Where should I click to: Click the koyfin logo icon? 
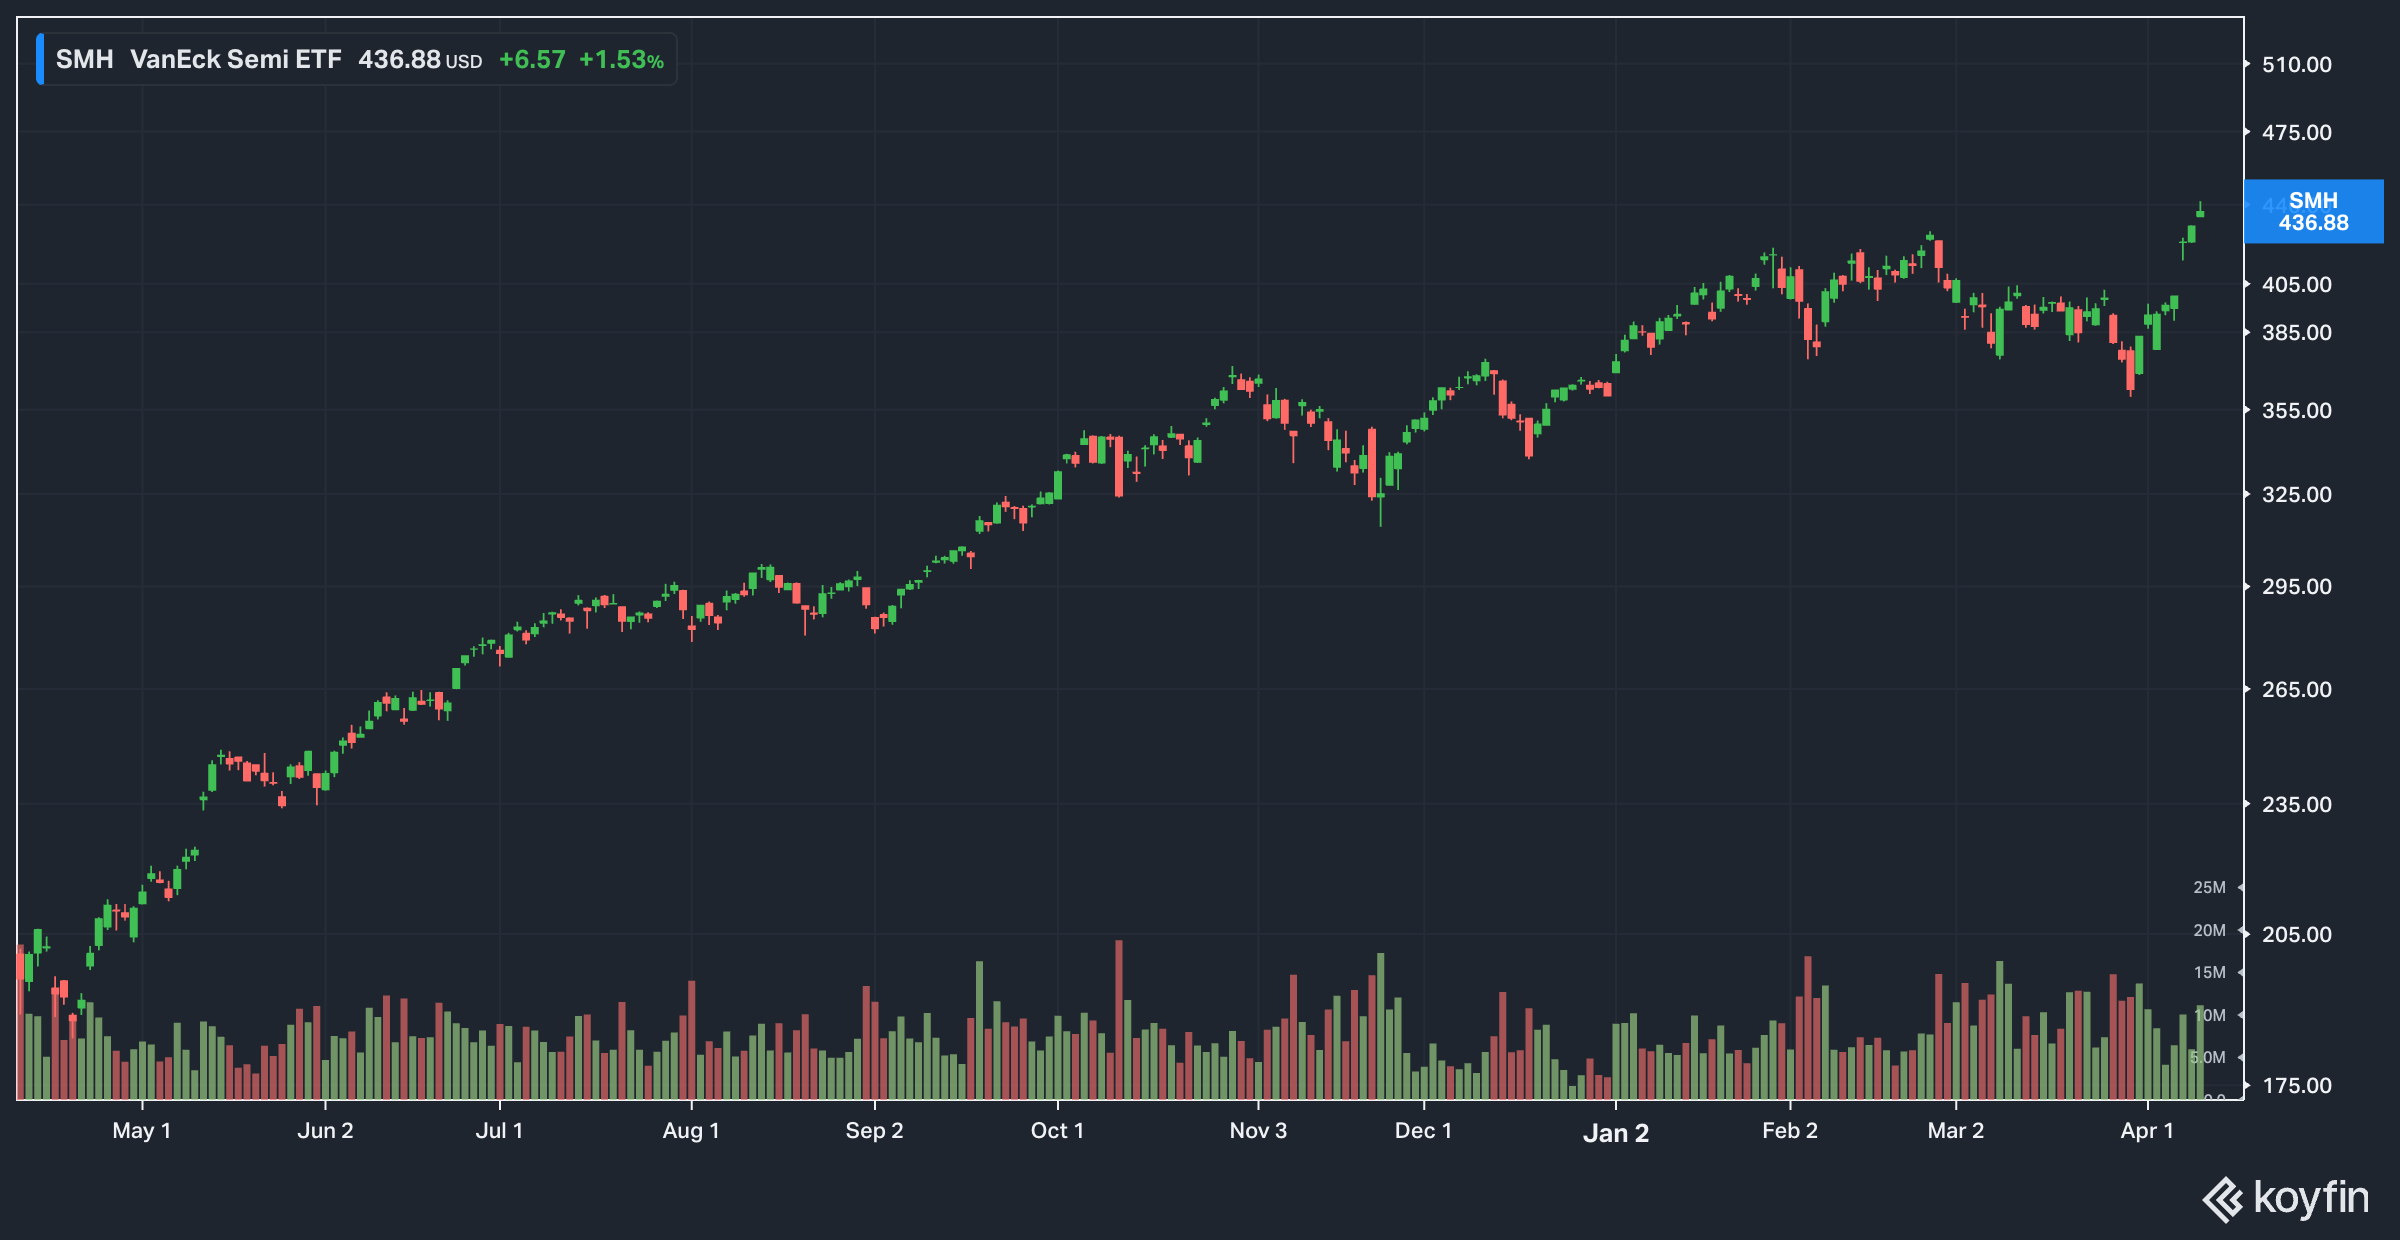tap(2222, 1200)
